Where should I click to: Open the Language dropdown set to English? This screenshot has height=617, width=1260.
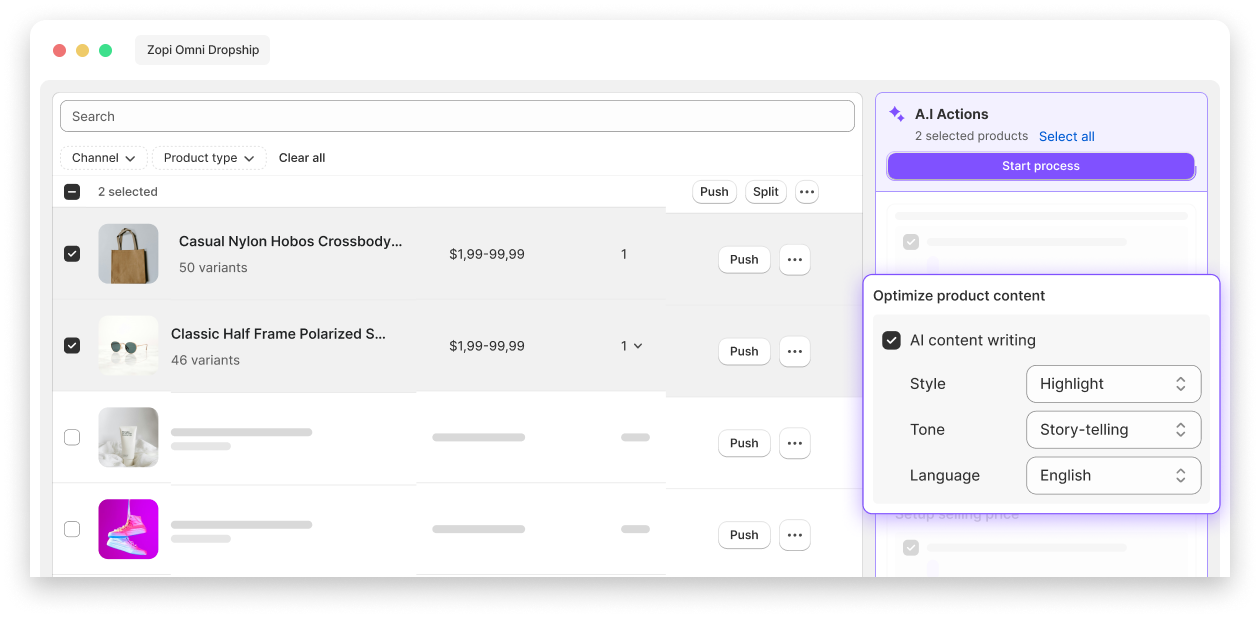pos(1113,476)
